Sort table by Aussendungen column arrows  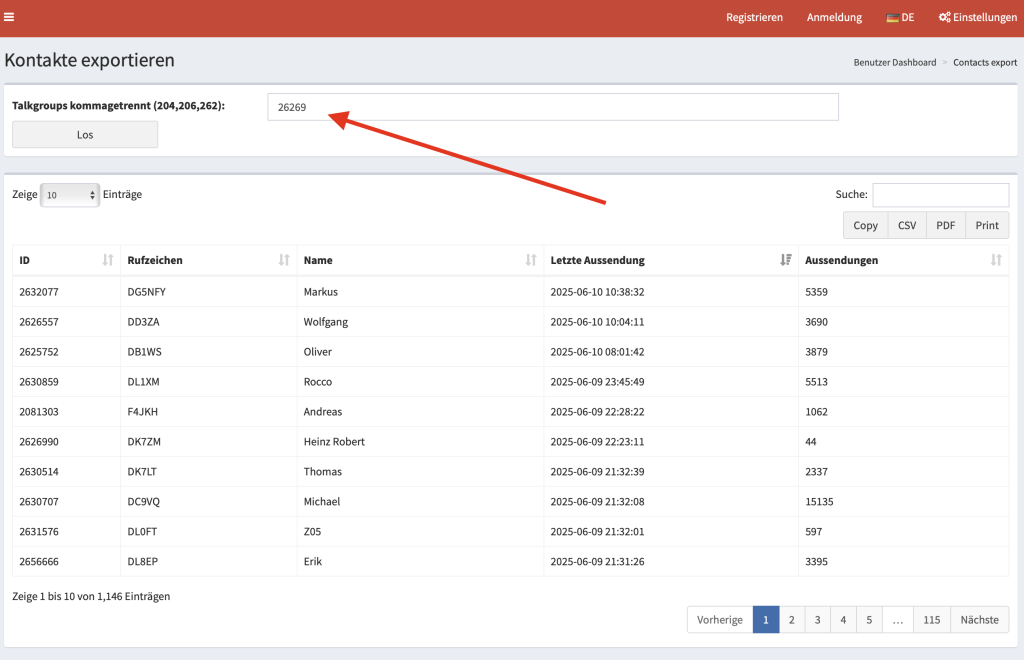click(996, 260)
